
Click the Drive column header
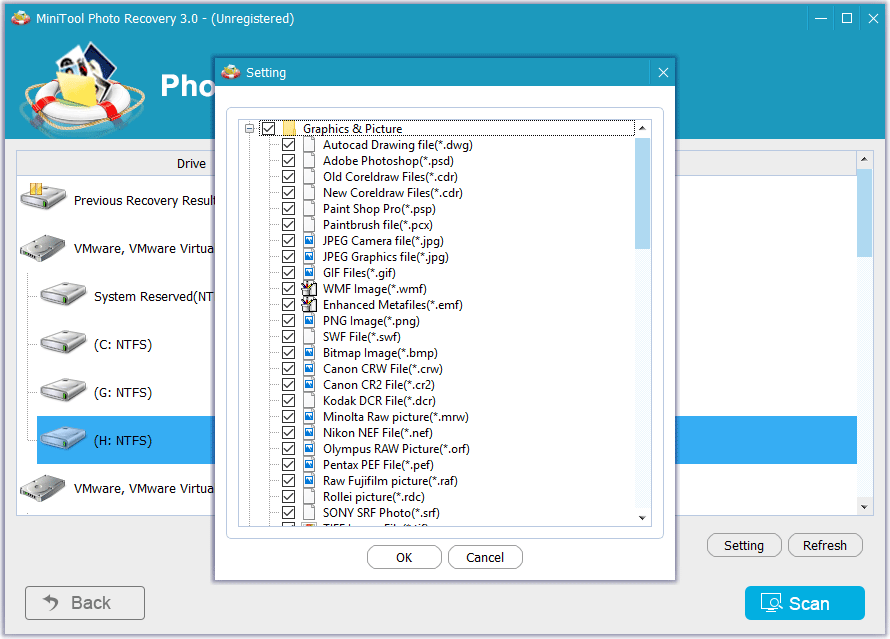tap(191, 163)
